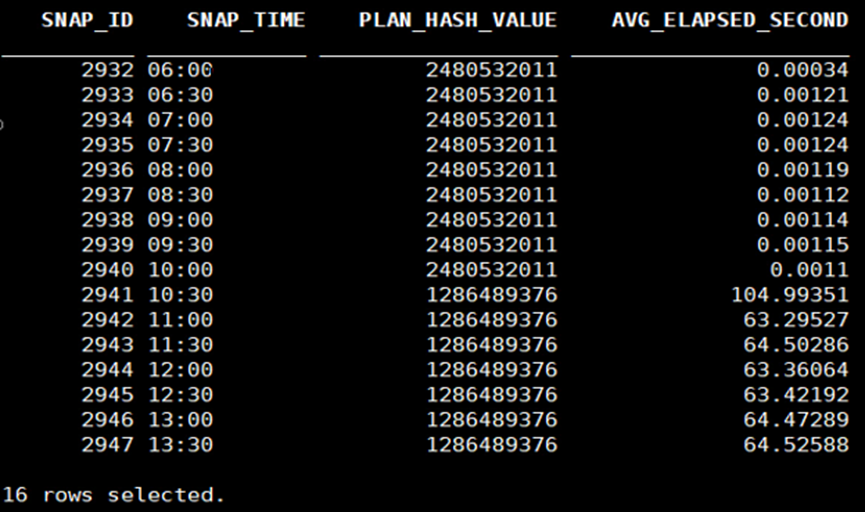Screen dimensions: 865x512
Task: Click snap time 06:30
Action: (180, 95)
